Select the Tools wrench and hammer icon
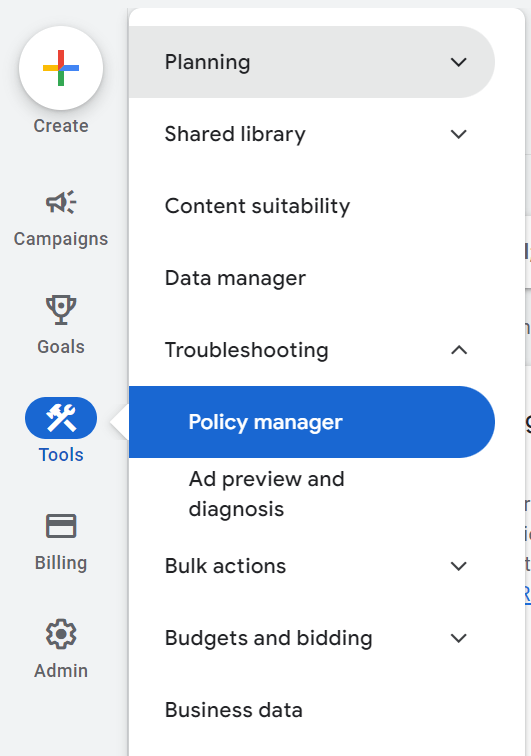Viewport: 531px width, 756px height. [61, 418]
